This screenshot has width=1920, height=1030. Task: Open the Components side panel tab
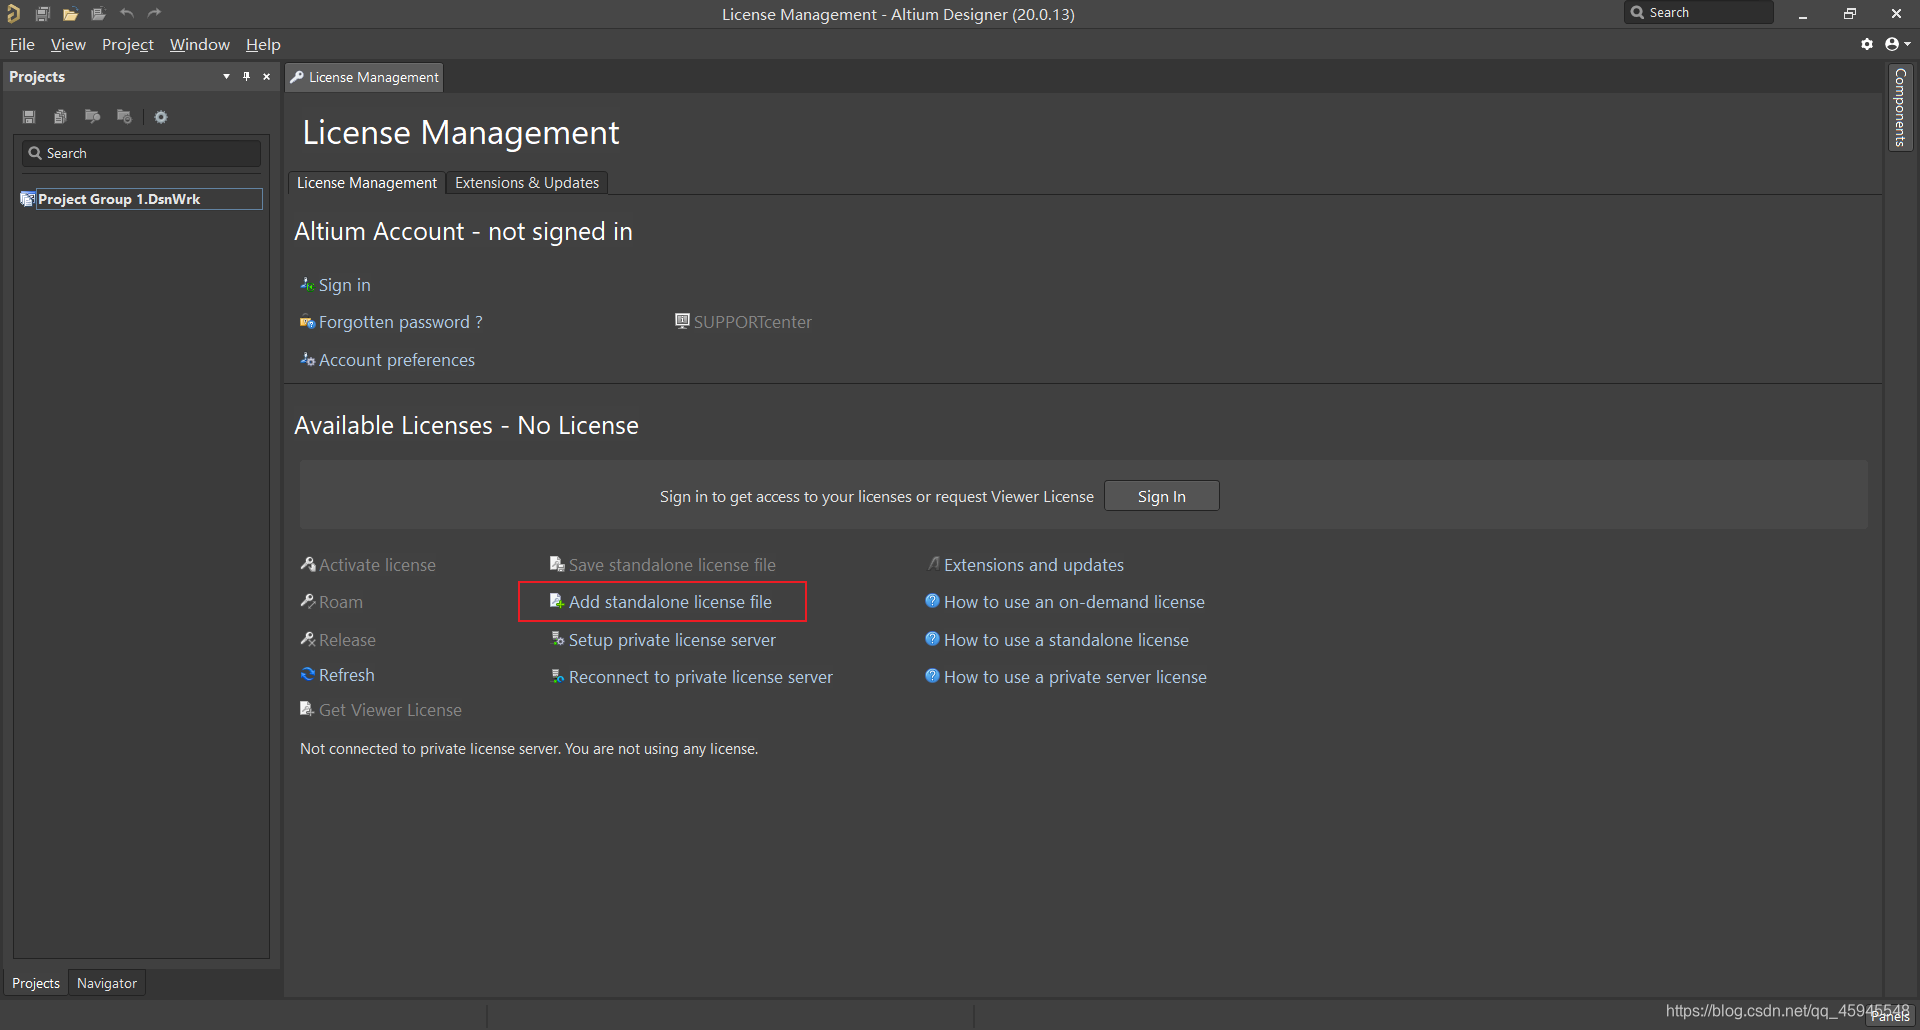(x=1900, y=108)
